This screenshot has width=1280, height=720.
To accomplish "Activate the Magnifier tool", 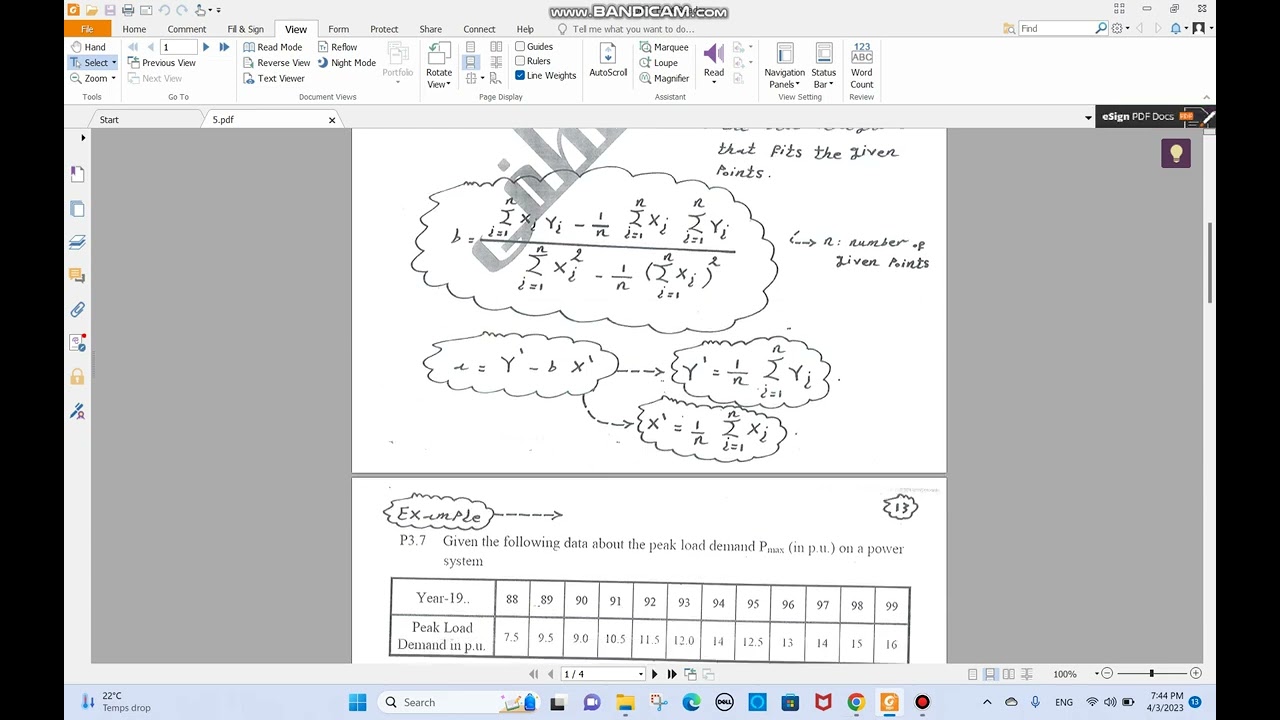I will (x=664, y=78).
